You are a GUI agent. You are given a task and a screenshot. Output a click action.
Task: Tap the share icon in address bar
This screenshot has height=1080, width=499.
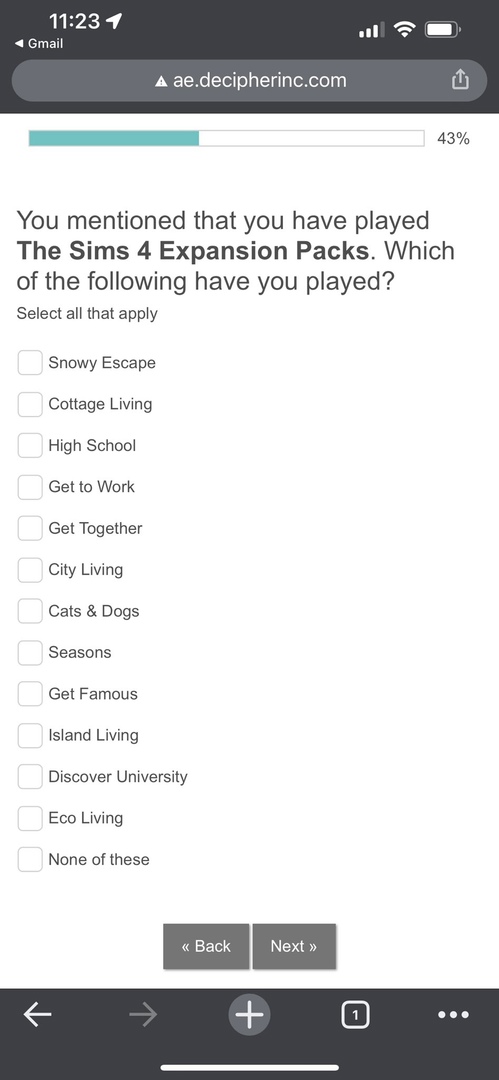pyautogui.click(x=460, y=81)
